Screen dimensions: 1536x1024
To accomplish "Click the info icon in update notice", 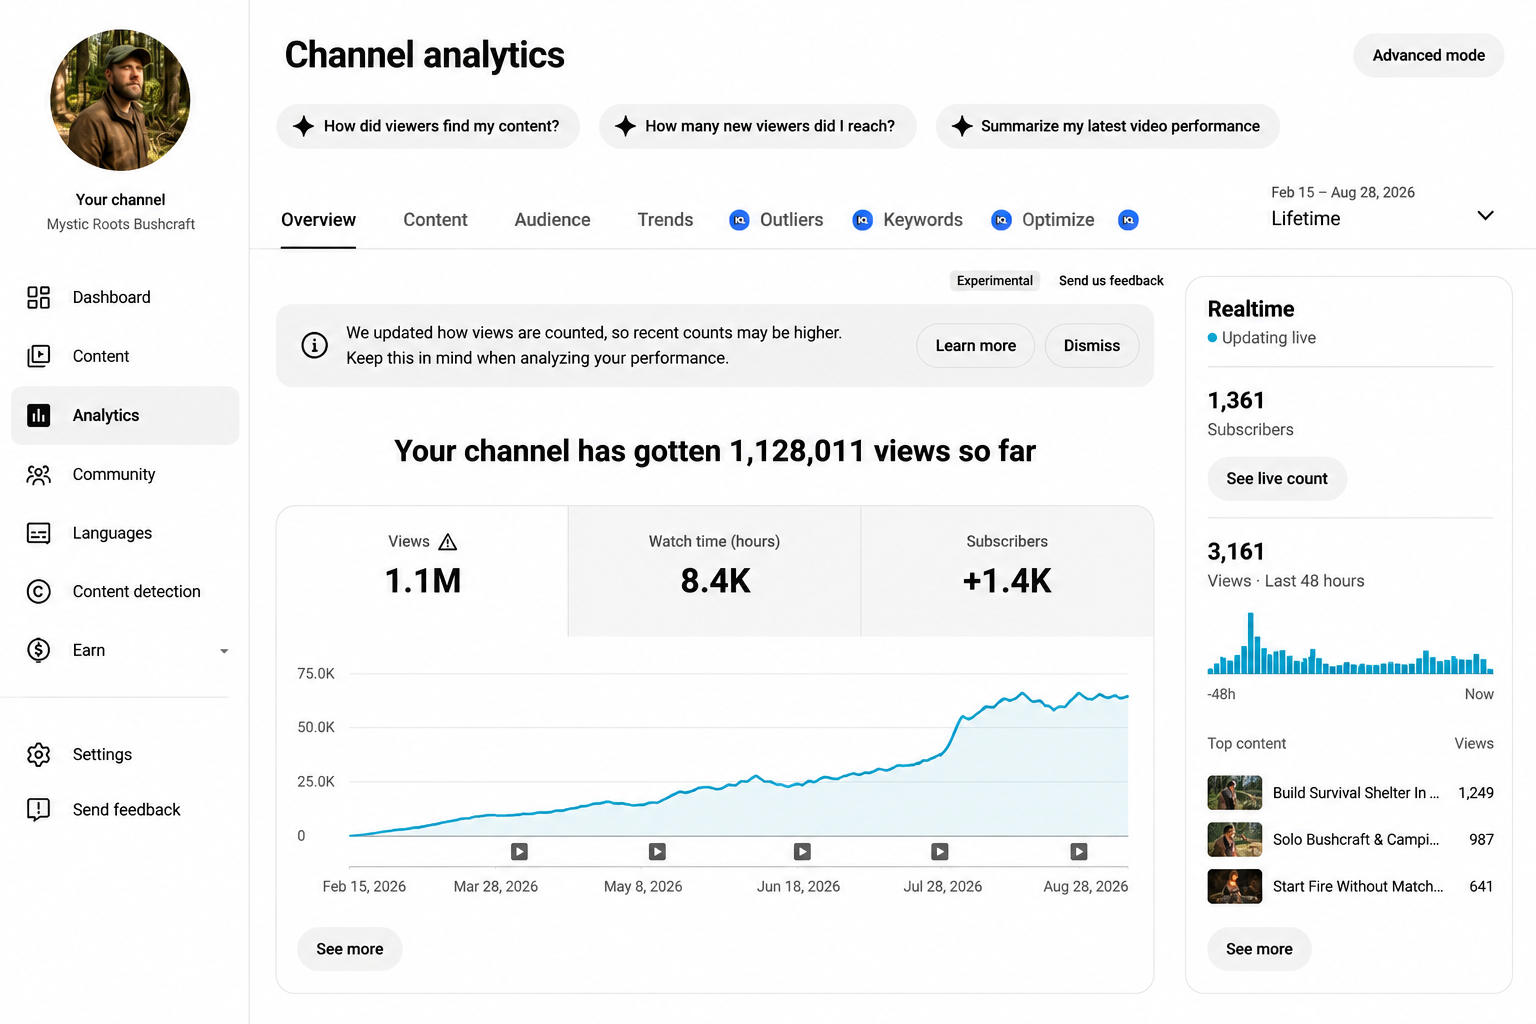I will coord(314,346).
